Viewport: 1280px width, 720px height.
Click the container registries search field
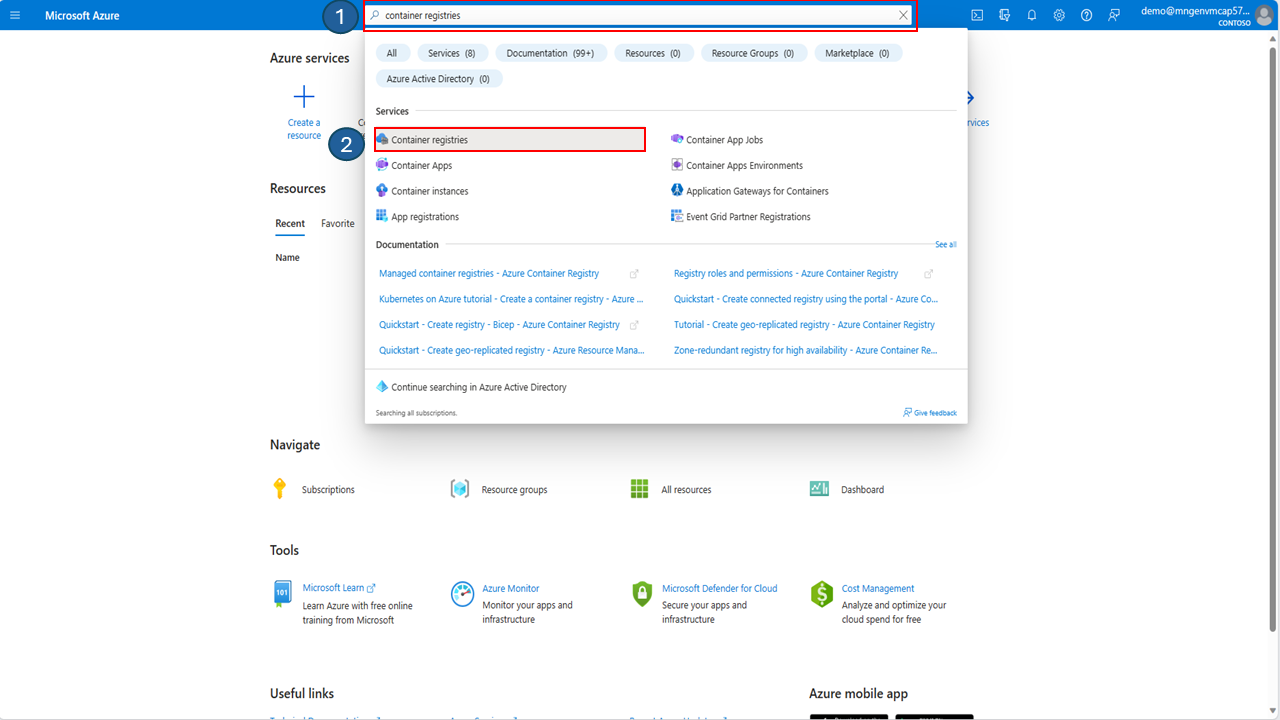click(x=639, y=15)
